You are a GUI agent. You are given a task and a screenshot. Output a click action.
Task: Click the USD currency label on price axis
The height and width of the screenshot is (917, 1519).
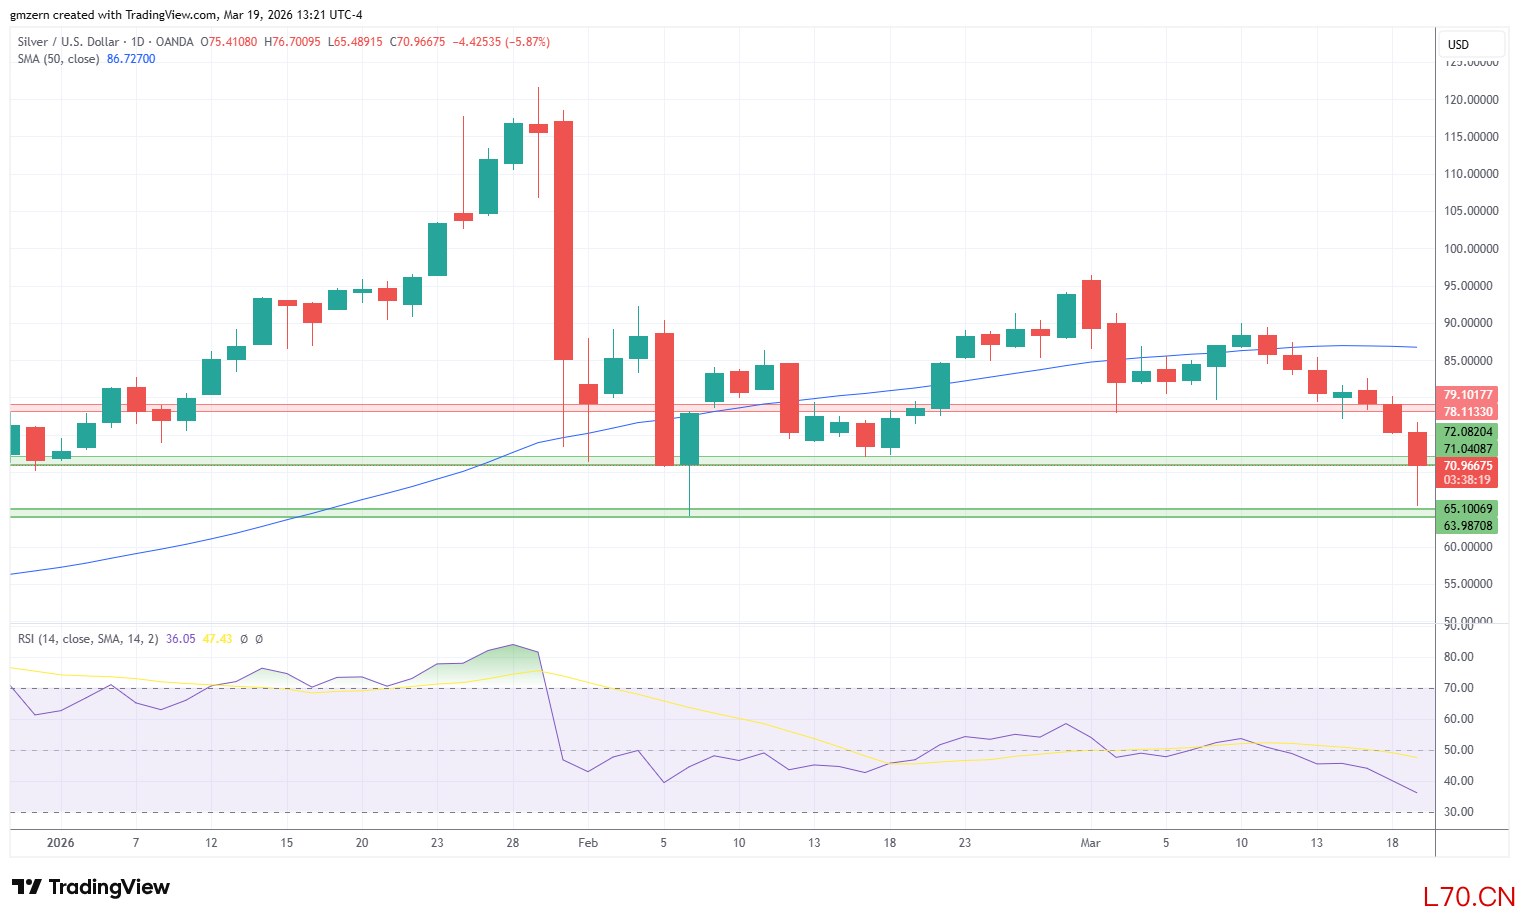(x=1459, y=44)
